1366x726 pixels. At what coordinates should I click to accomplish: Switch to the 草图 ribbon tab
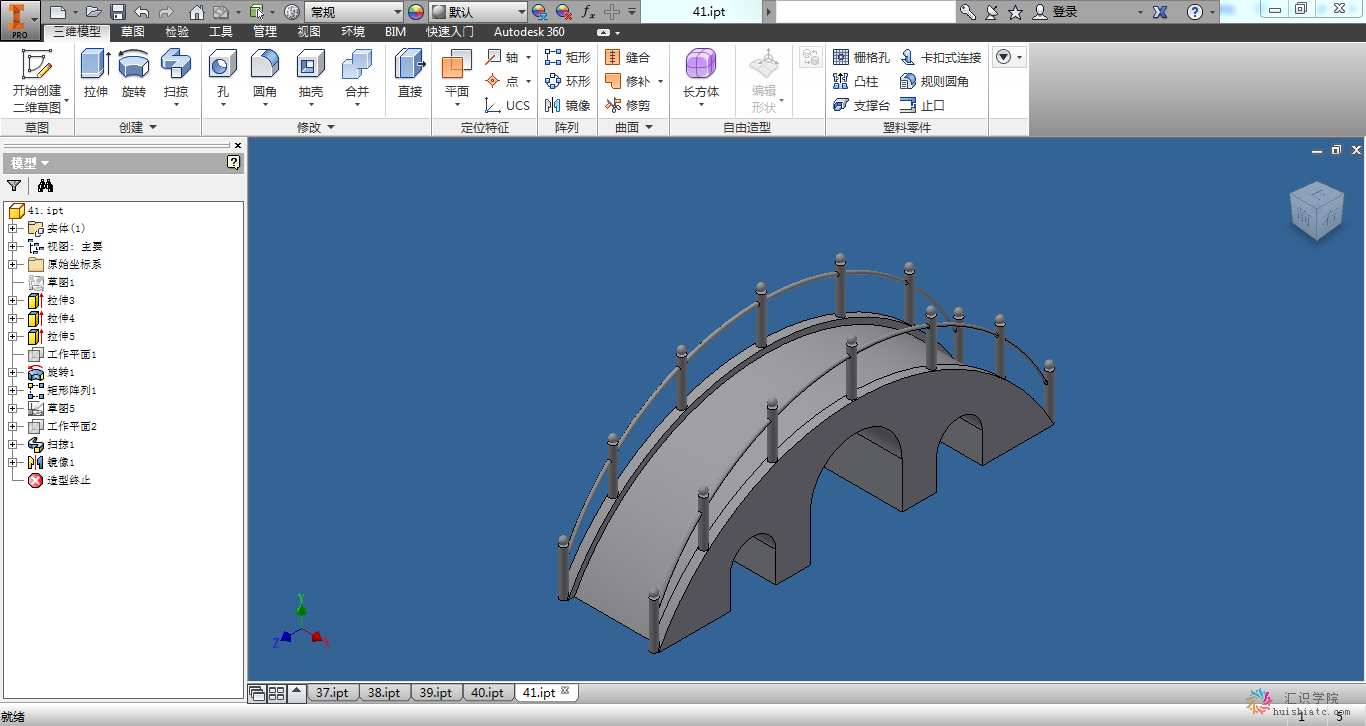tap(132, 32)
